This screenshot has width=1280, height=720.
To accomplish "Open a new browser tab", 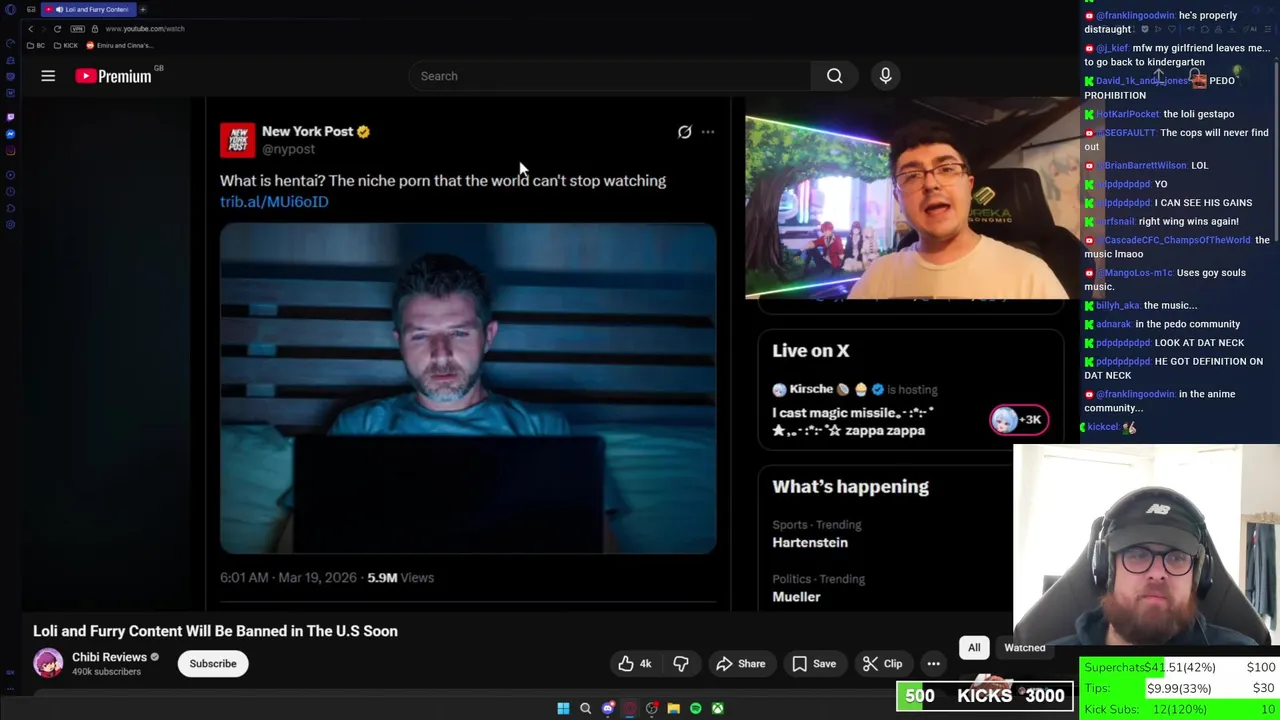I will click(143, 9).
